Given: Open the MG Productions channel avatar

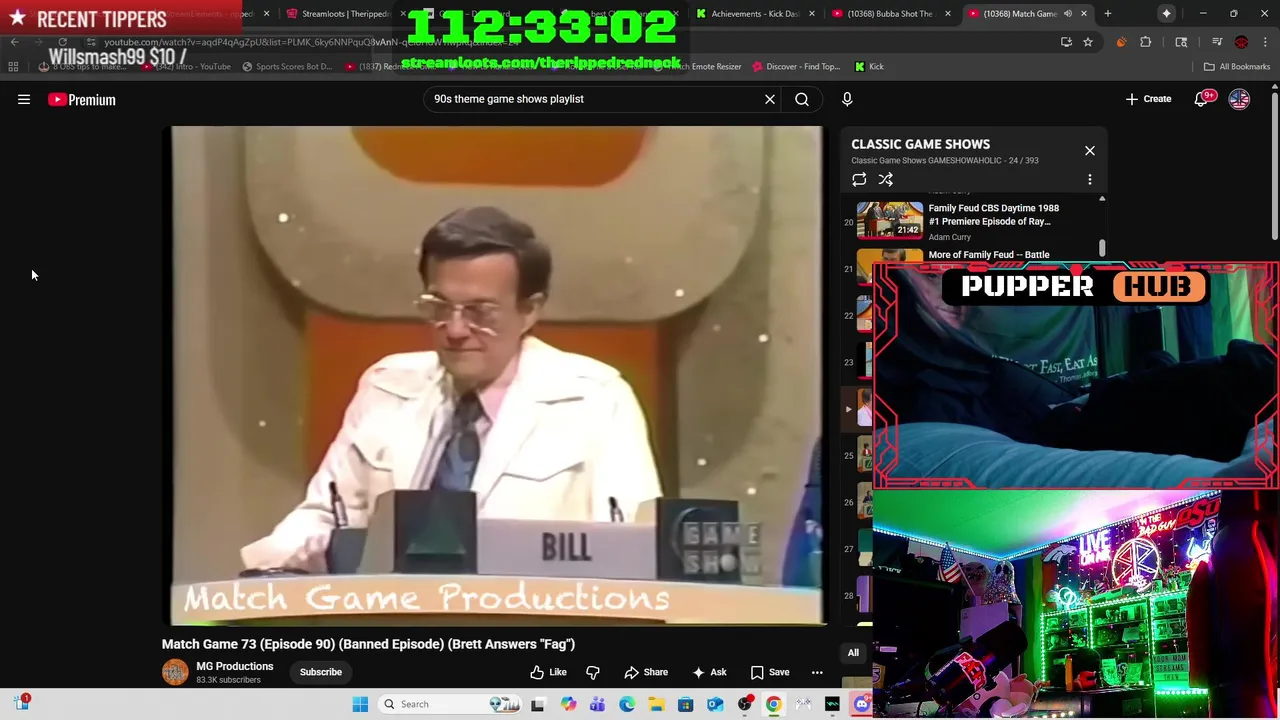Looking at the screenshot, I should [175, 672].
